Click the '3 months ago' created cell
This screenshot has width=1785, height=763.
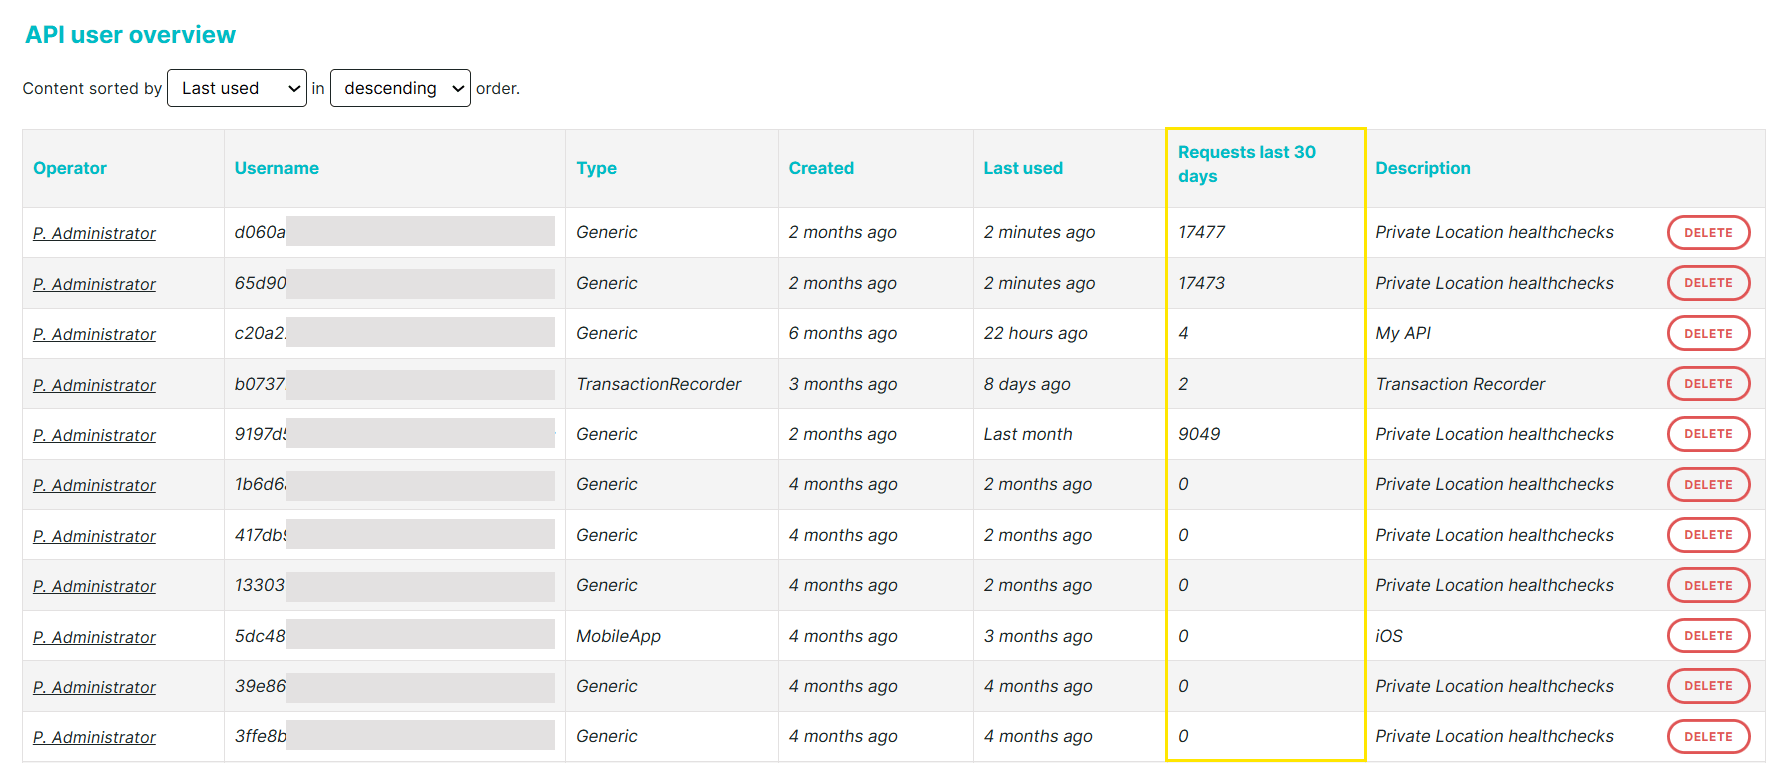pyautogui.click(x=843, y=384)
